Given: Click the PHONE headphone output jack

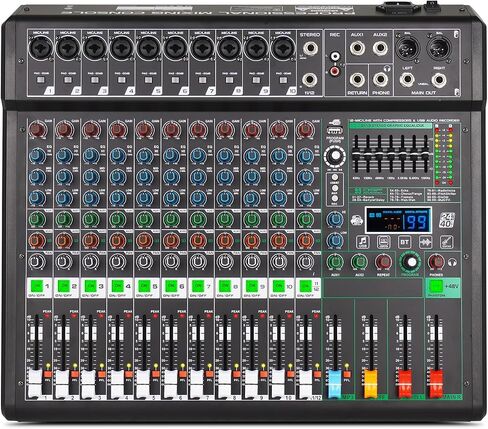Looking at the screenshot, I should [380, 80].
